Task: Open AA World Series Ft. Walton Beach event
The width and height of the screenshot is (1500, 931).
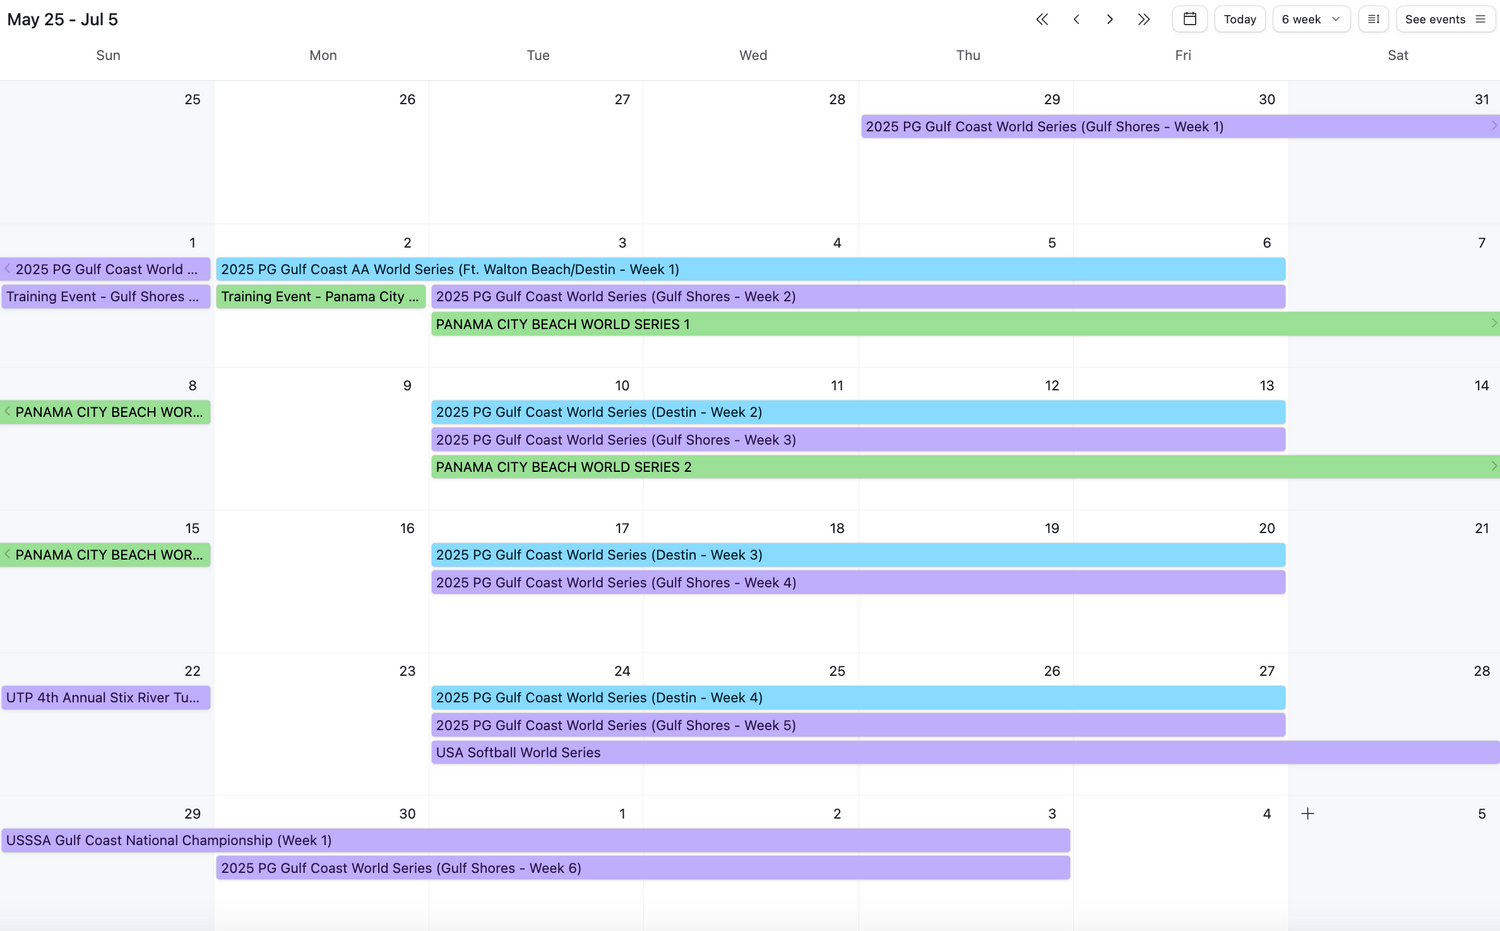Action: tap(751, 270)
